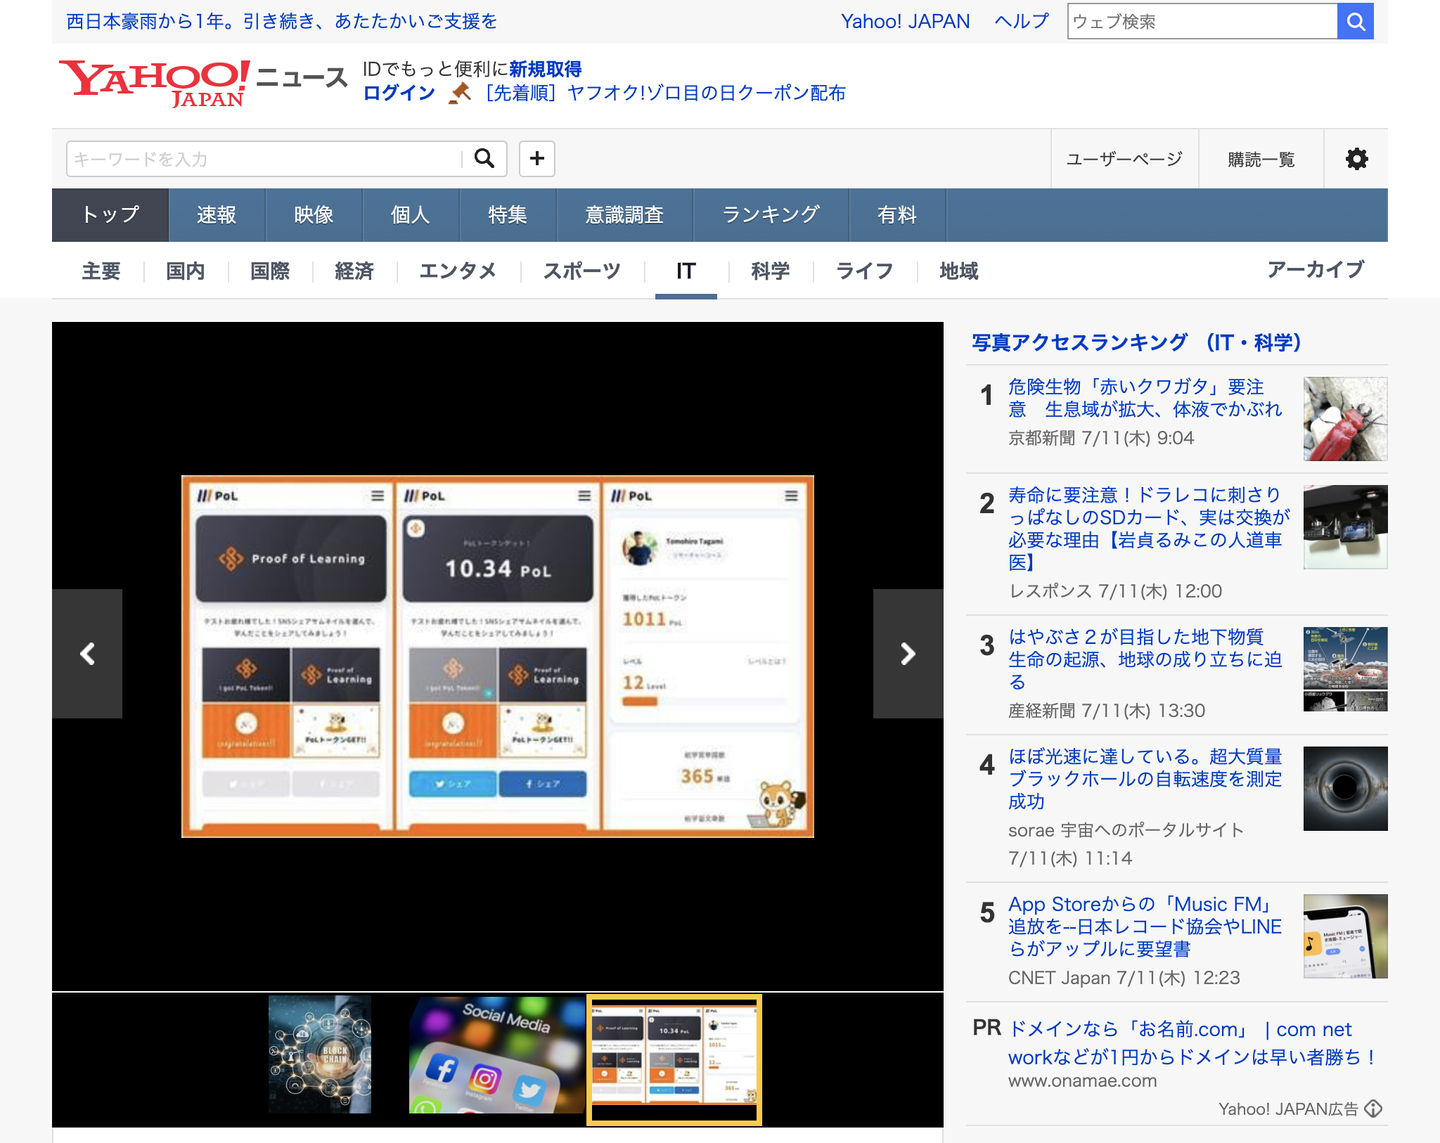
Task: Click the auction gavel icon near login
Action: 460,93
